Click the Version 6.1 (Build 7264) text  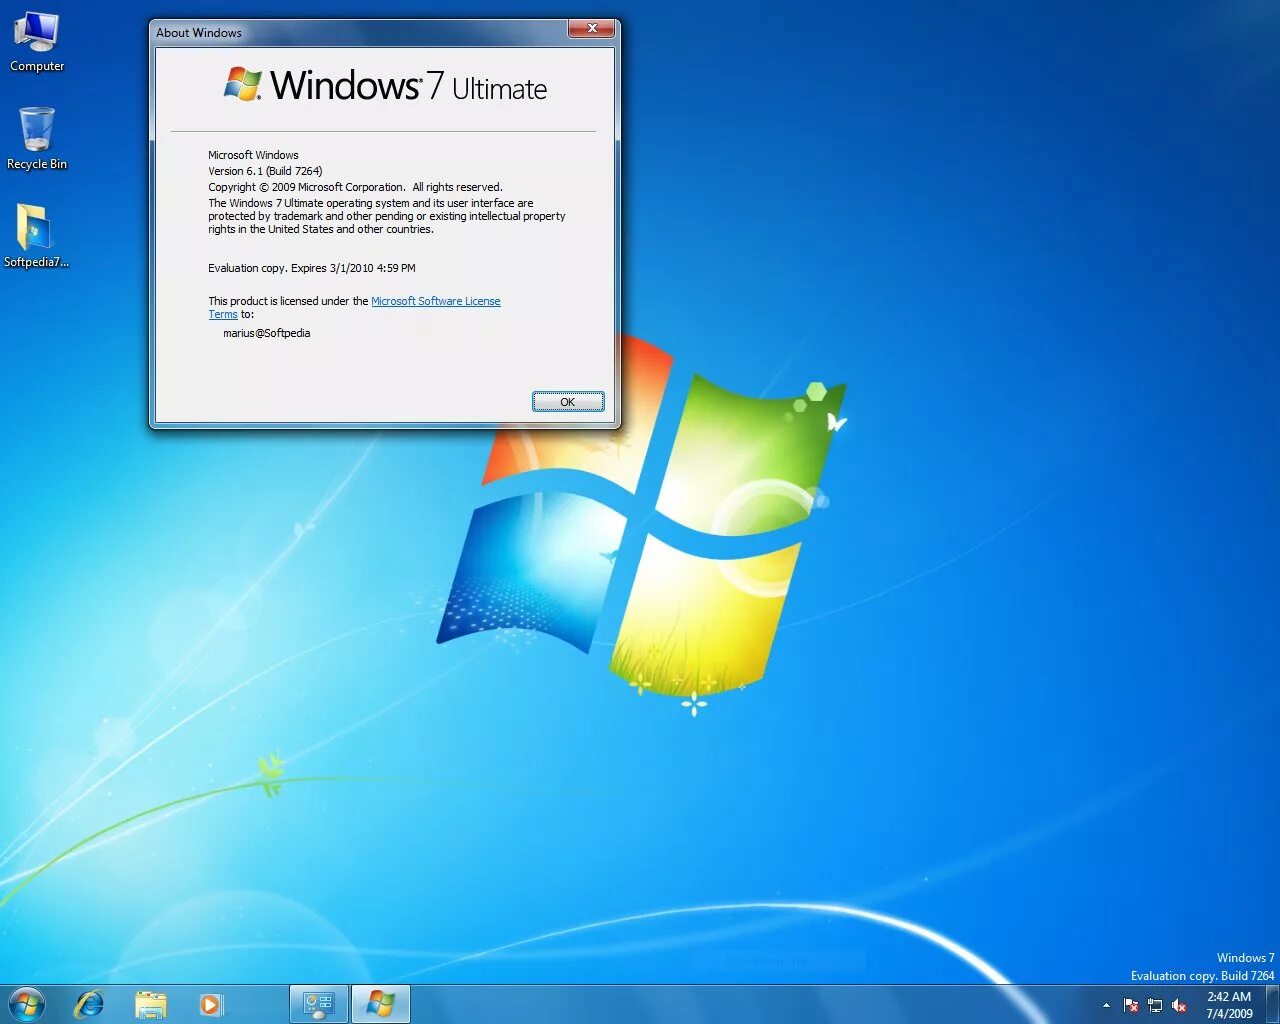265,171
